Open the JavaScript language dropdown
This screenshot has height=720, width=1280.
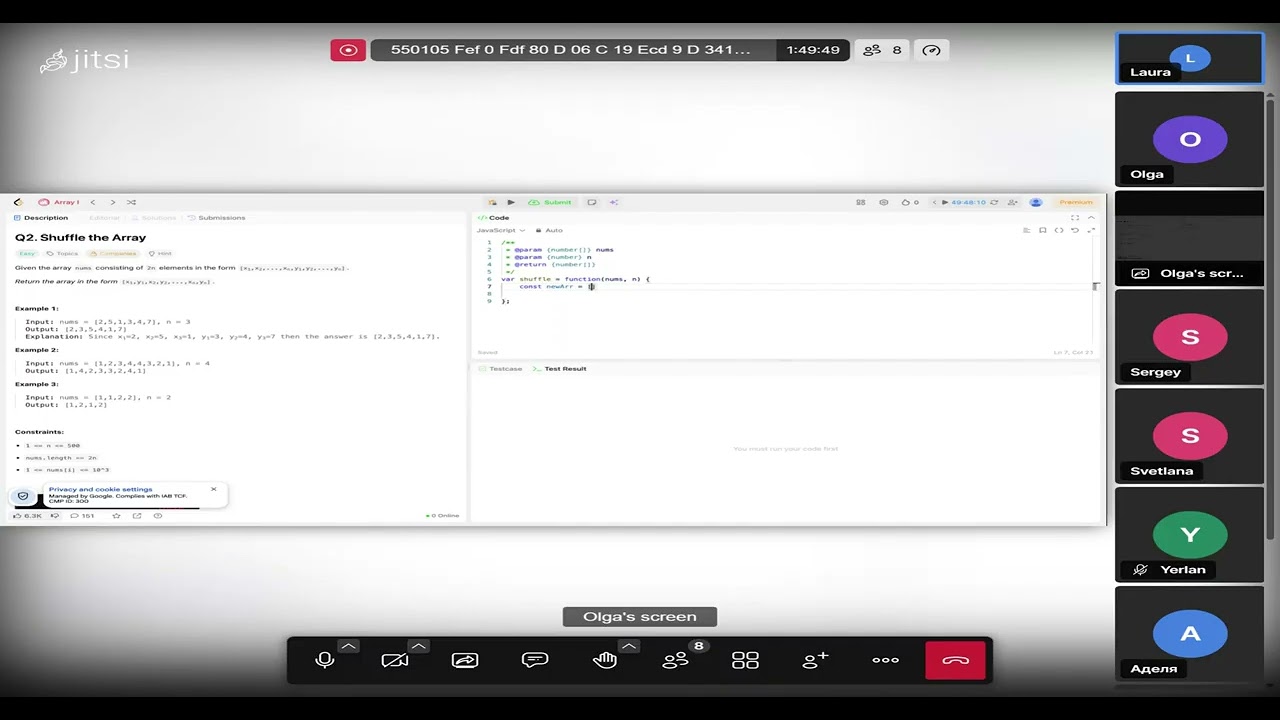coord(501,230)
